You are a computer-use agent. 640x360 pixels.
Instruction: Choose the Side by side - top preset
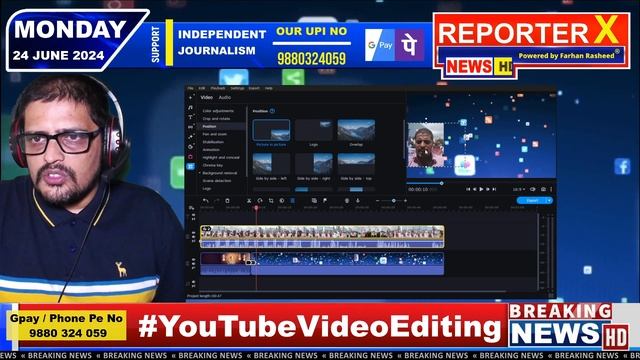pos(356,164)
